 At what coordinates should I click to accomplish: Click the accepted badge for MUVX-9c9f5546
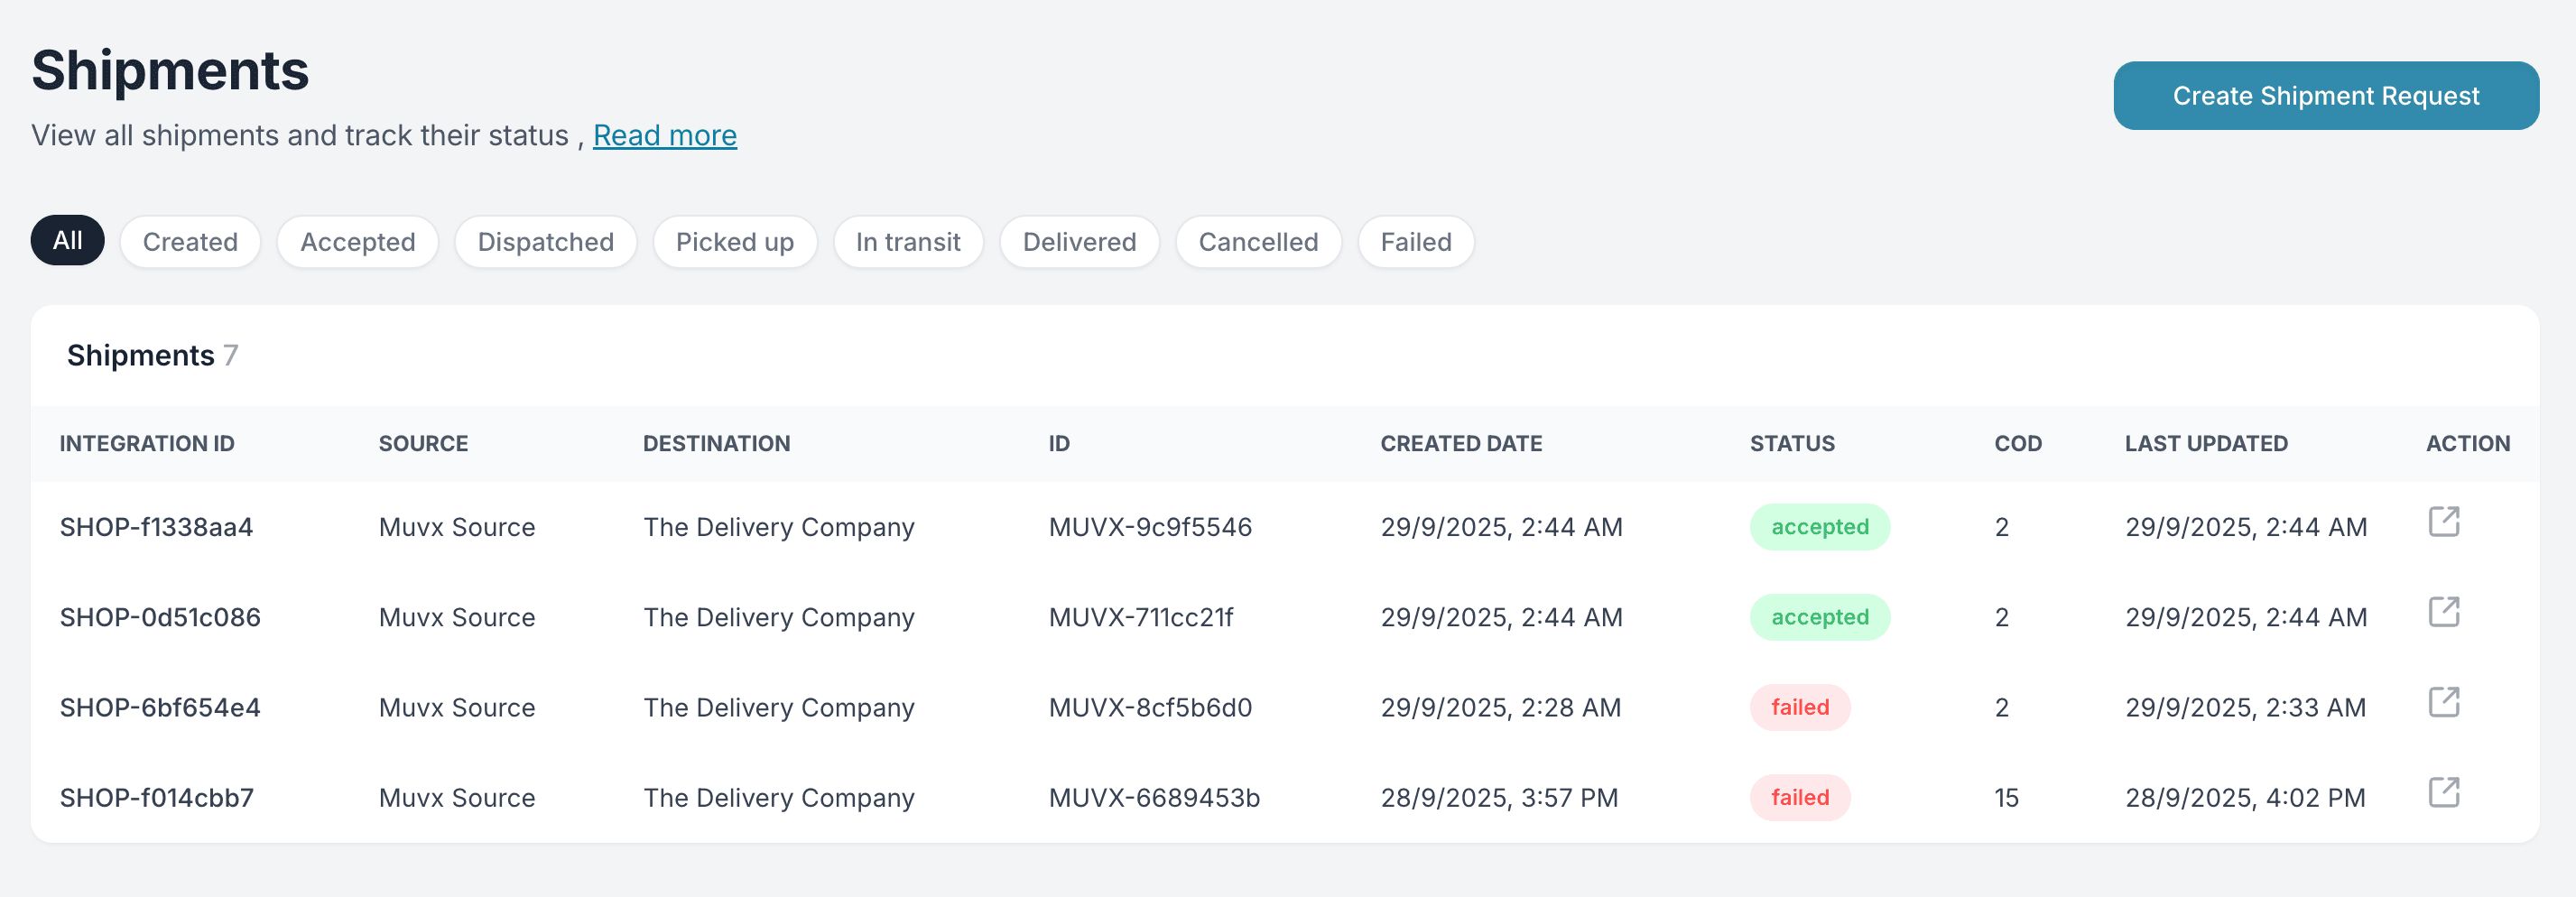point(1819,527)
